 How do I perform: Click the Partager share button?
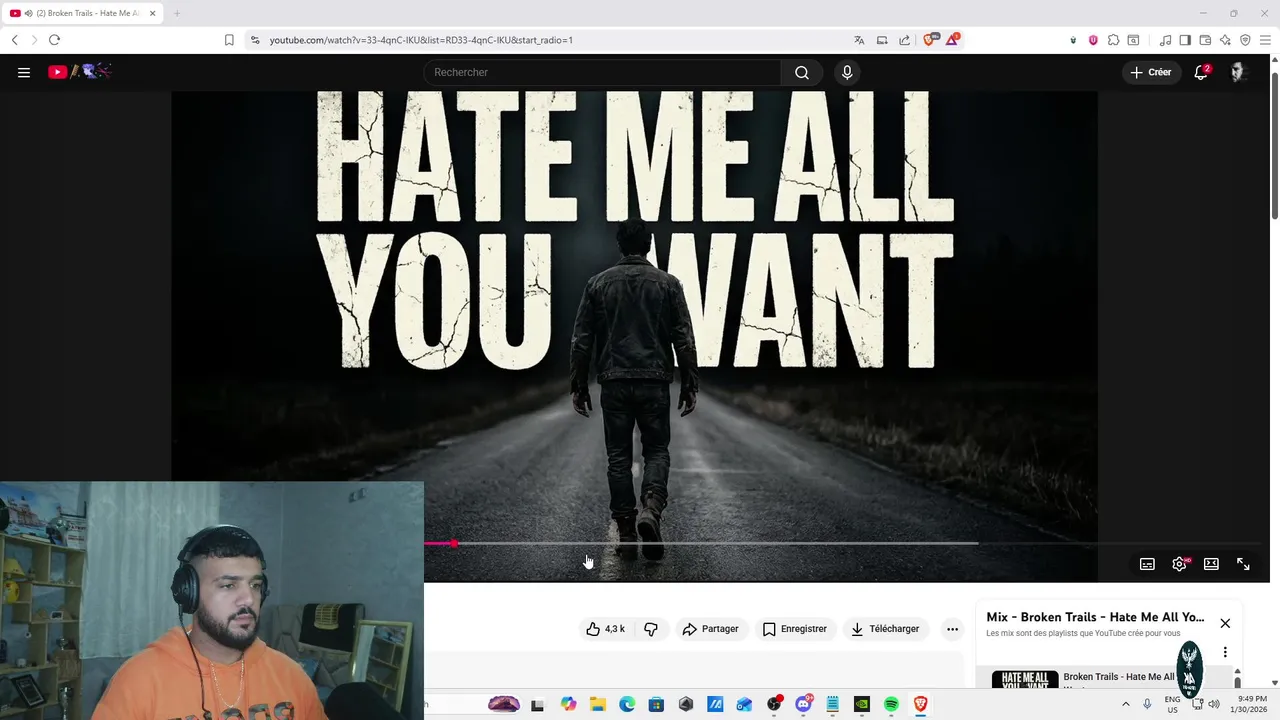click(710, 629)
